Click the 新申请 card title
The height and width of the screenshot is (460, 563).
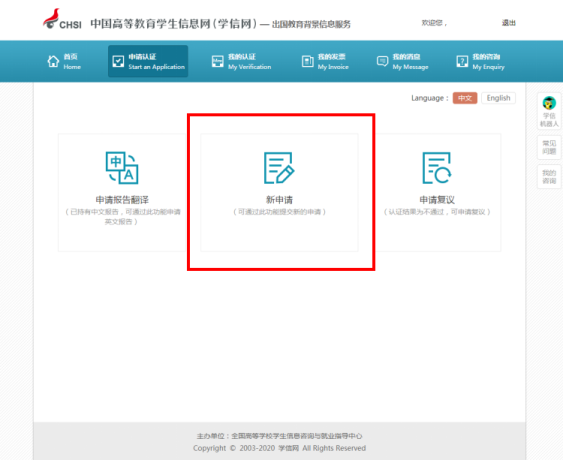pyautogui.click(x=279, y=200)
